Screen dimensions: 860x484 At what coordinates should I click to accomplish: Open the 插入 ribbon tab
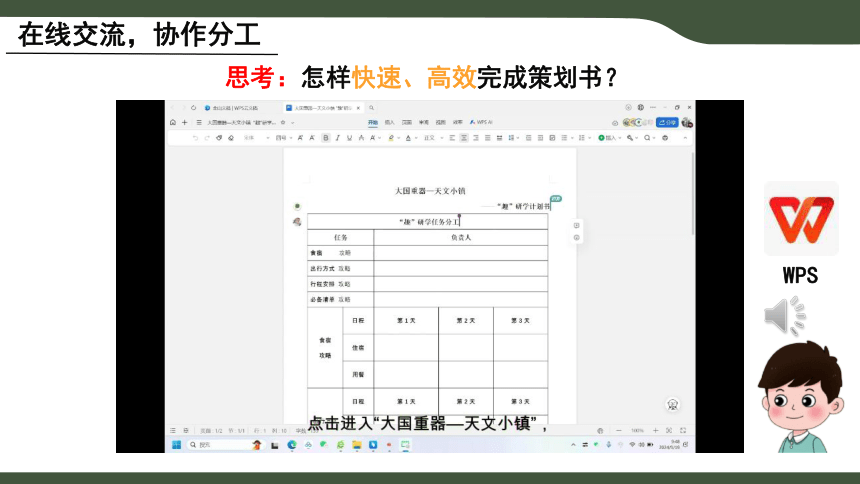(x=389, y=122)
